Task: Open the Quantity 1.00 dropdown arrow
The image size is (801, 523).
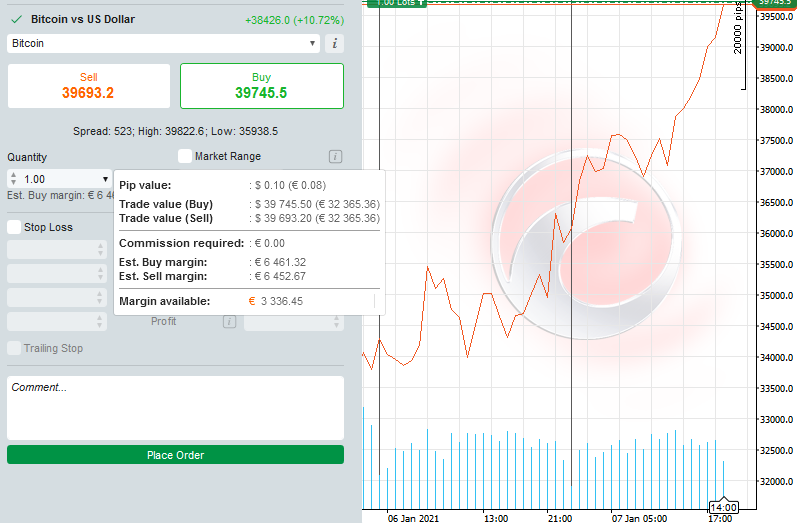Action: 105,179
